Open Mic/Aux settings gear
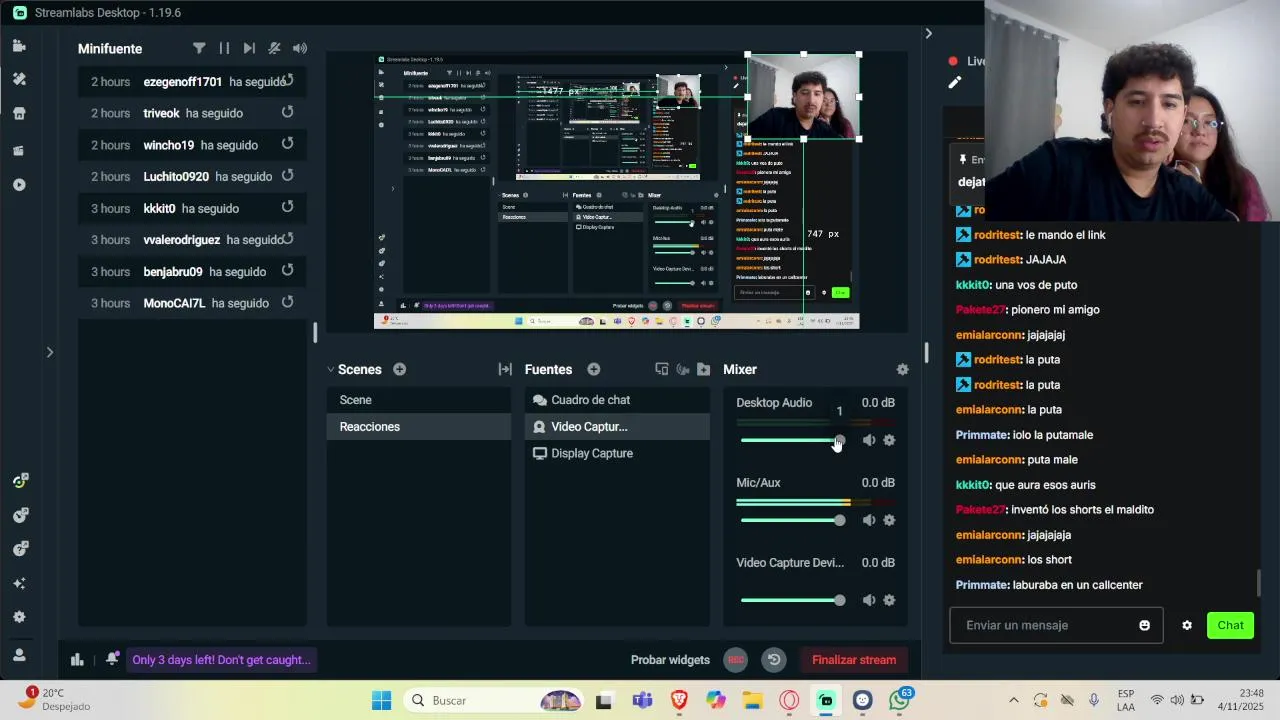This screenshot has height=720, width=1280. click(889, 520)
